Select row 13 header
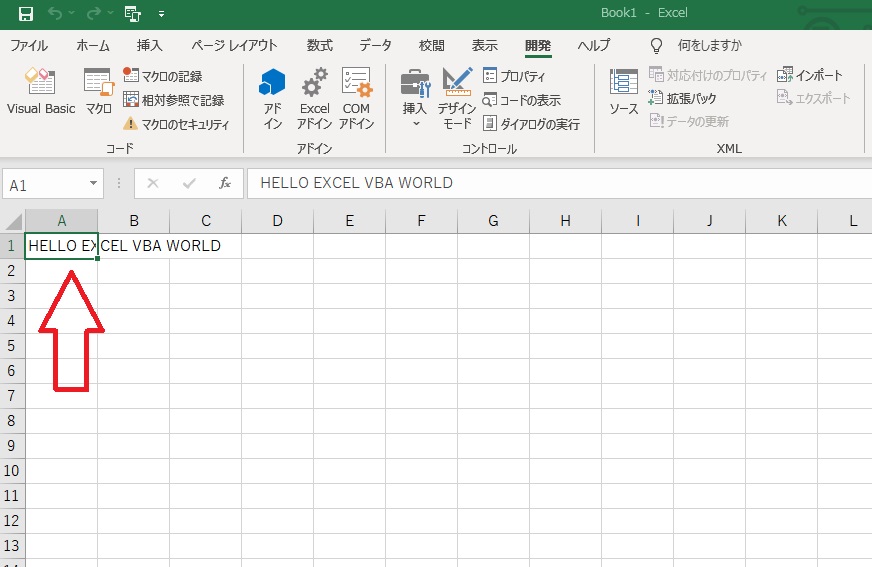Viewport: 872px width, 567px height. pos(12,546)
